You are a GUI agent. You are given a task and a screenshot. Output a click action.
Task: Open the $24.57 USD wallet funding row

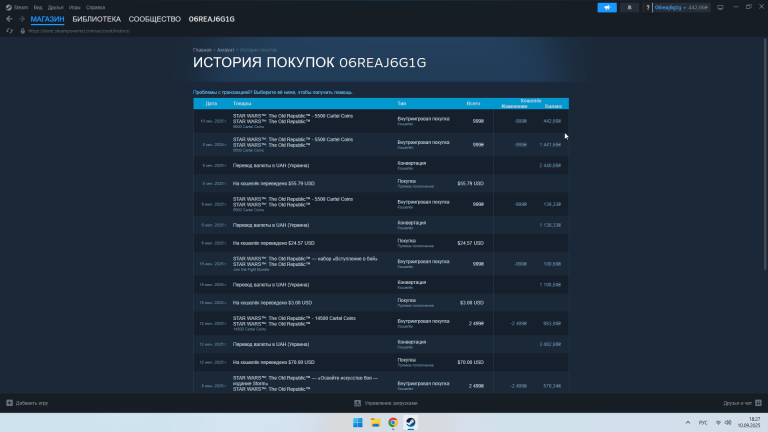pyautogui.click(x=381, y=243)
